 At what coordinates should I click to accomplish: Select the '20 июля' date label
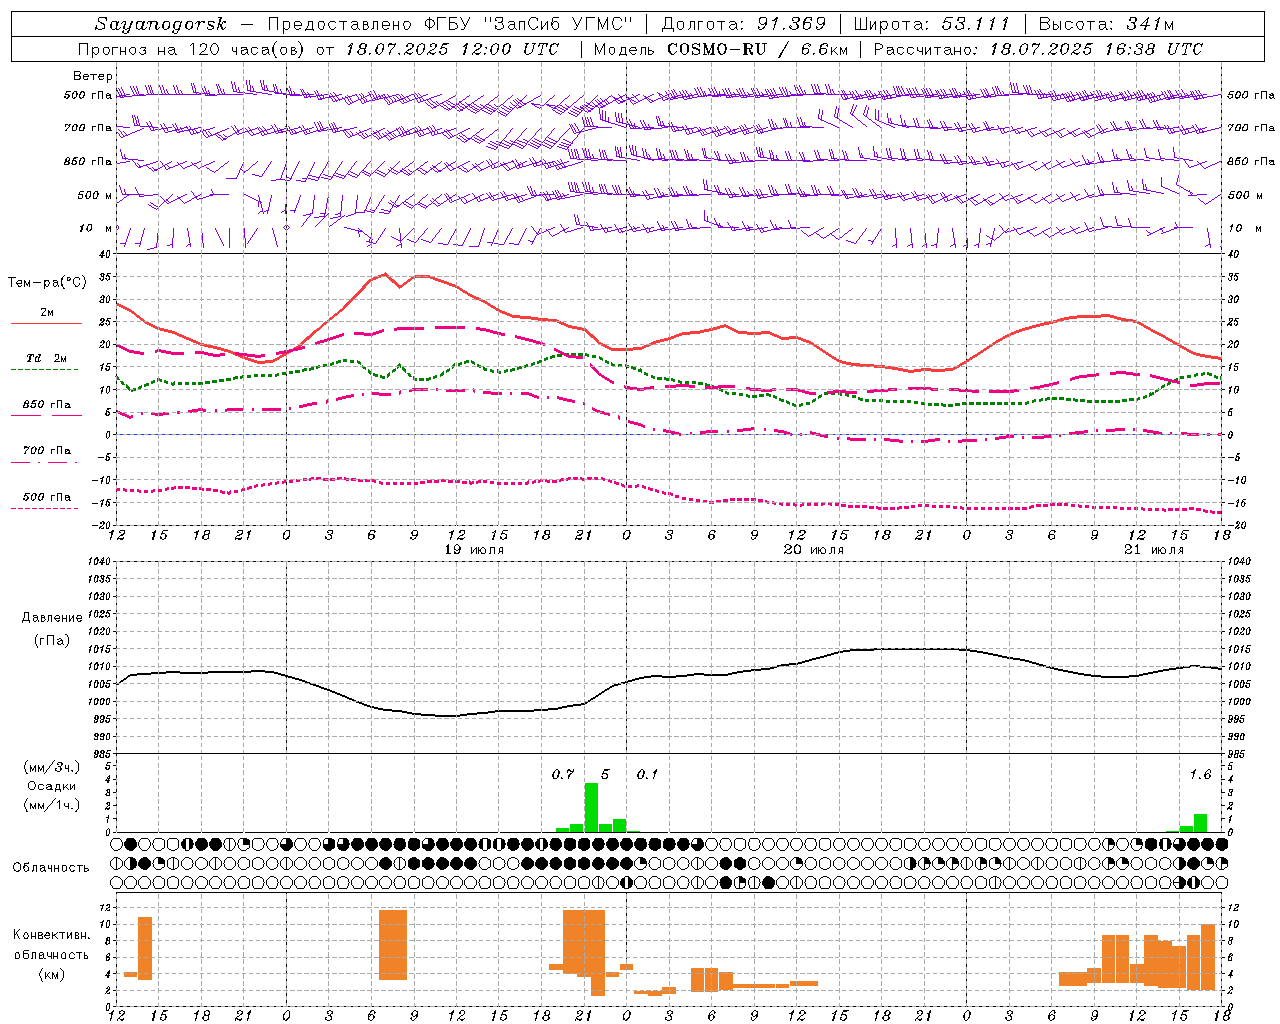(x=814, y=550)
